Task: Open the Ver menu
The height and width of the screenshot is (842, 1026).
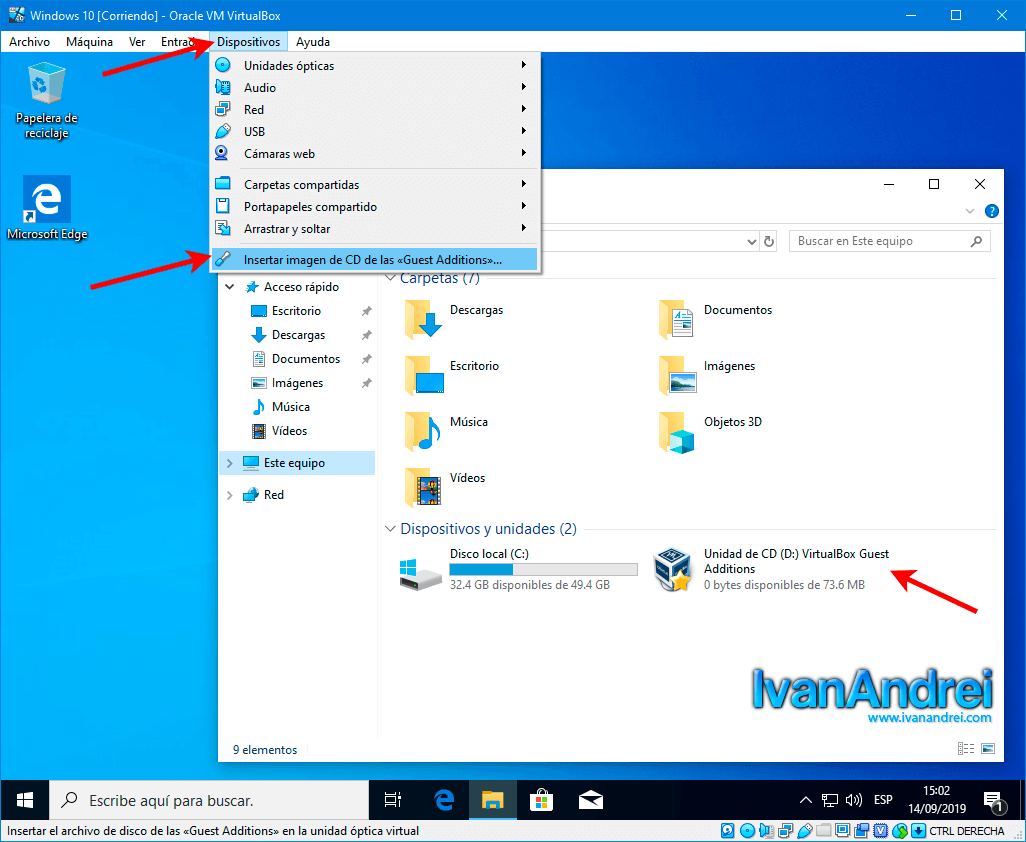Action: point(137,42)
